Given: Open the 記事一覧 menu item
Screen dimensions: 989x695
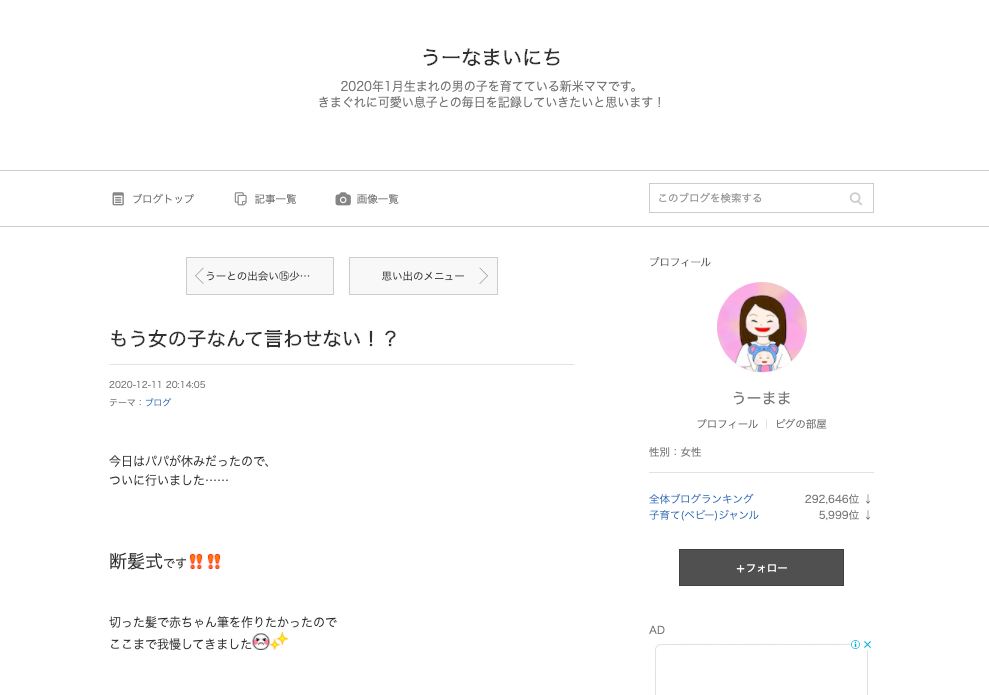Looking at the screenshot, I should [265, 199].
